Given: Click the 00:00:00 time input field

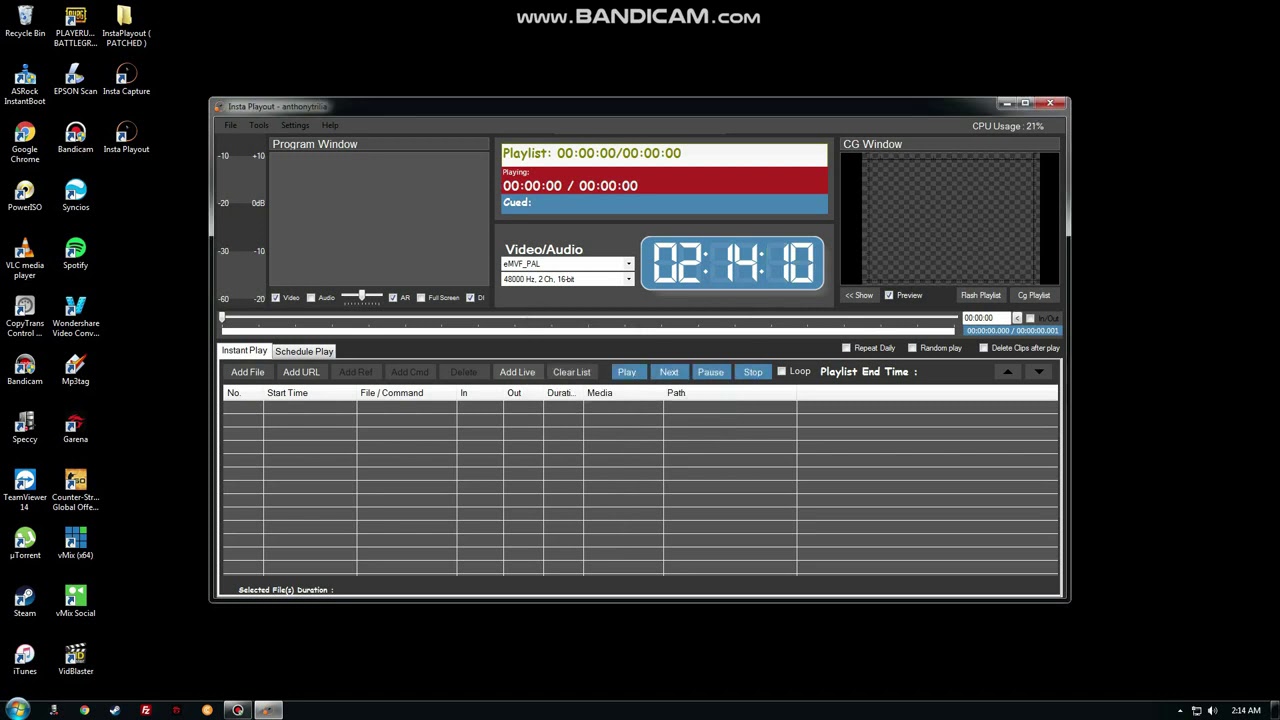Looking at the screenshot, I should point(987,318).
